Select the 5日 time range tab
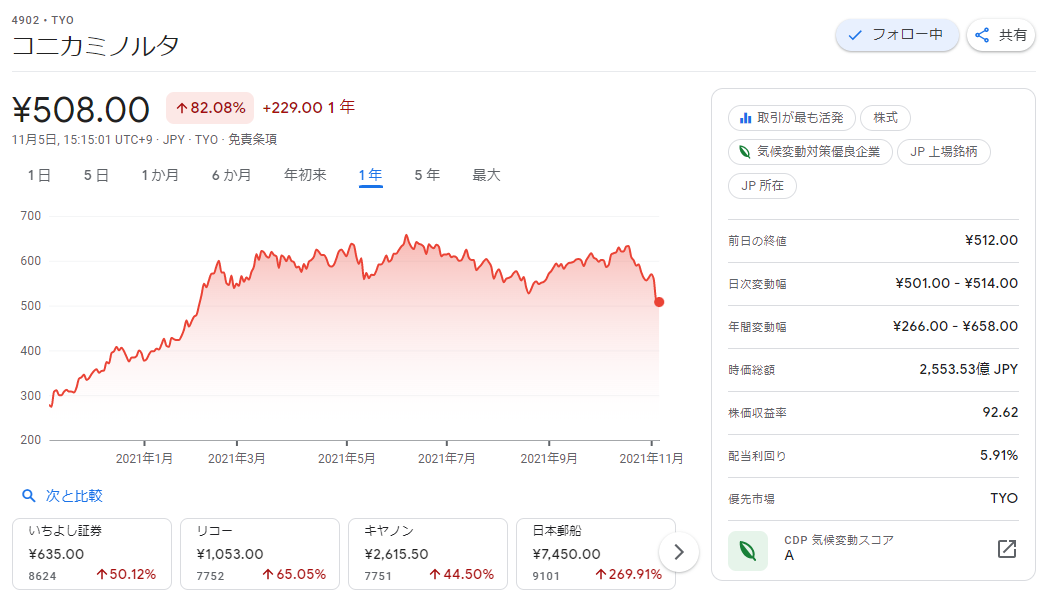1048x595 pixels. pyautogui.click(x=96, y=175)
